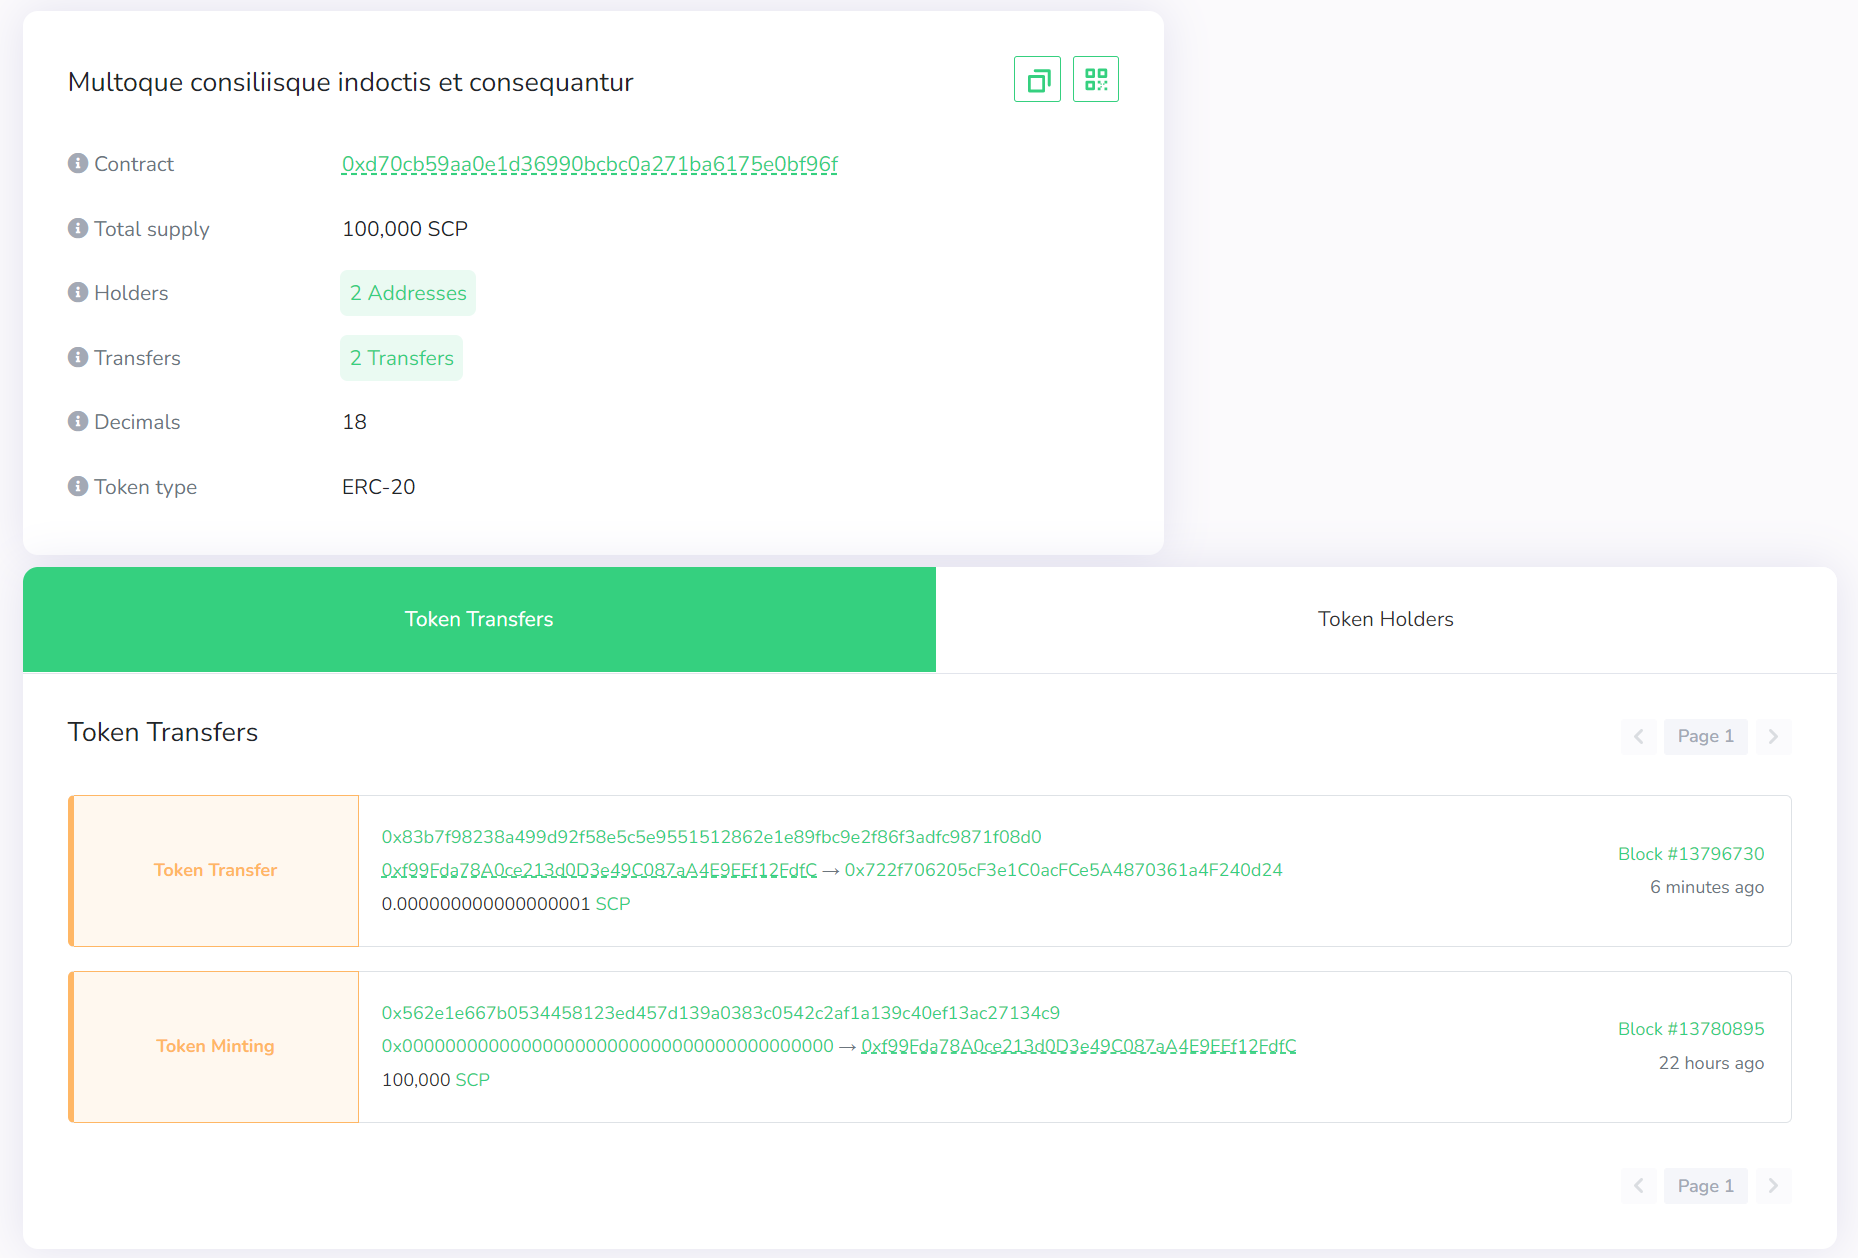Open recipient address 0x722f706205cF3e… link

point(1064,870)
